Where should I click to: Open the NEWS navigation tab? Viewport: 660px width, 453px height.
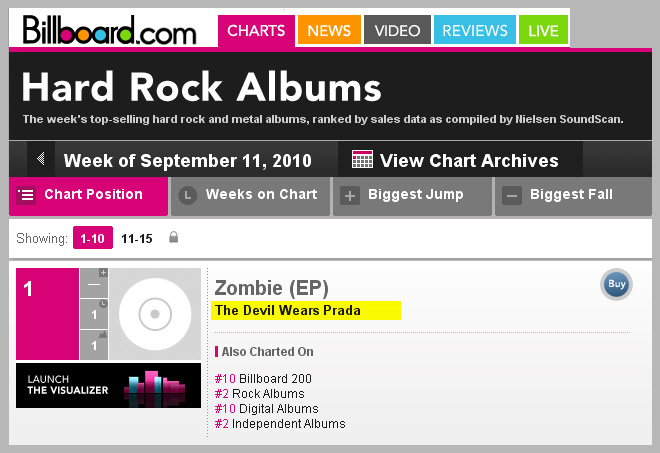(328, 30)
